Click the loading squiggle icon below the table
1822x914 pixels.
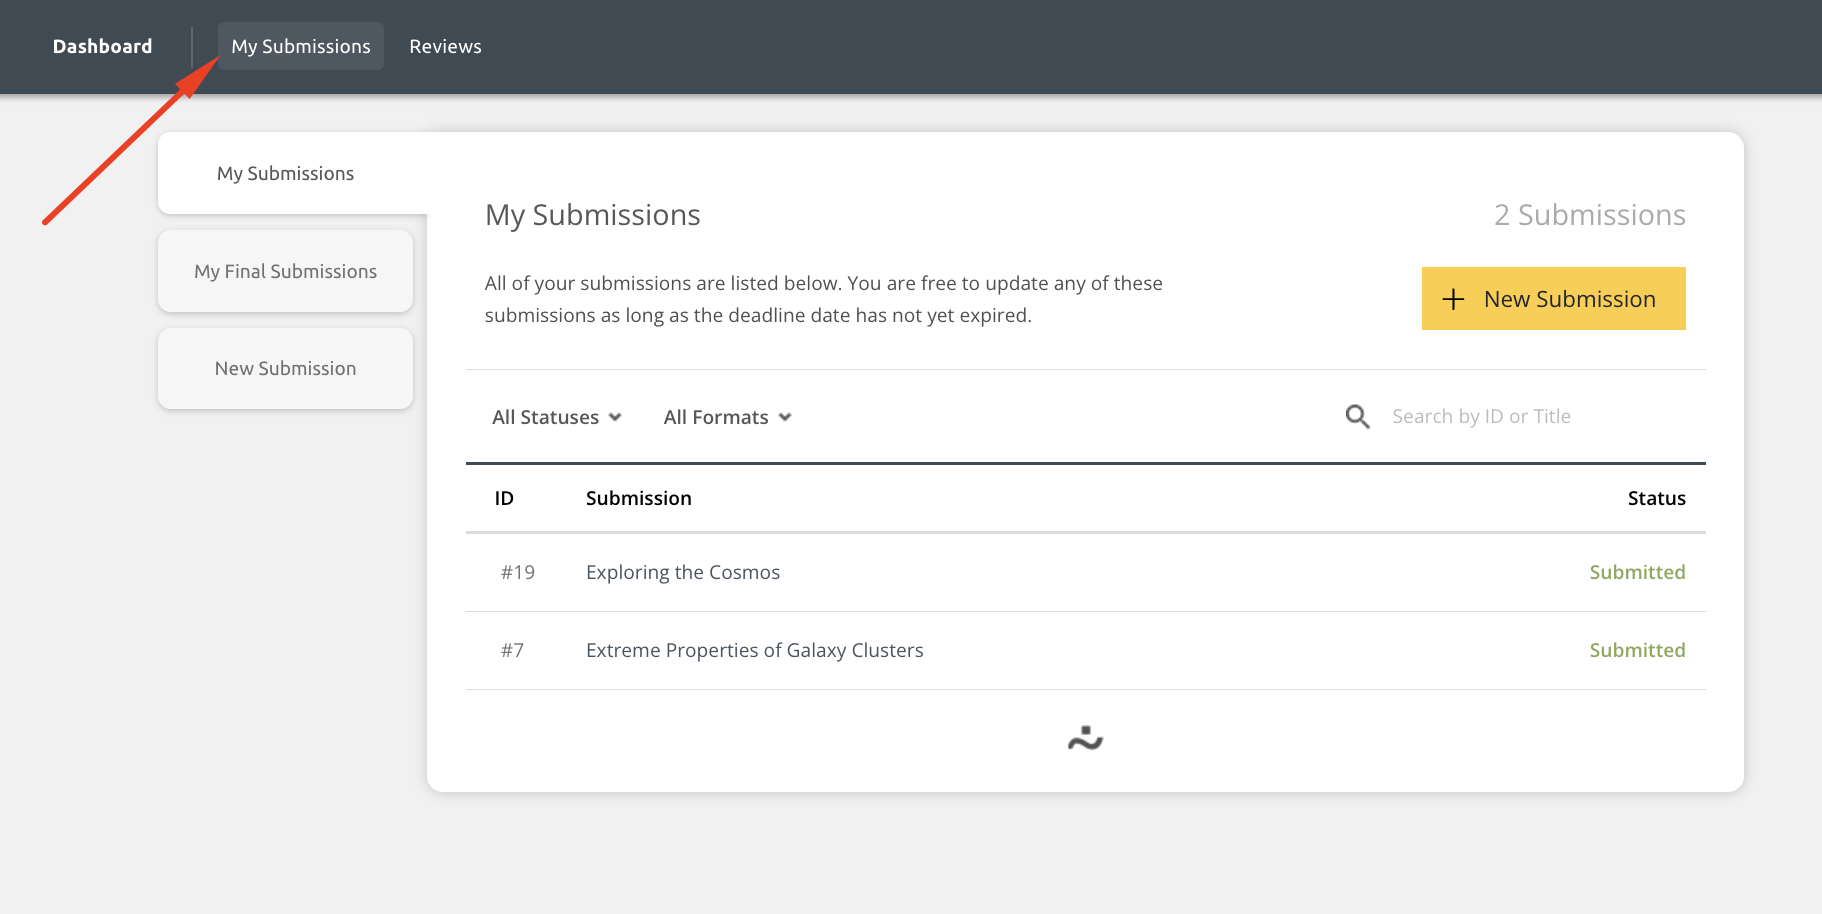click(1085, 738)
